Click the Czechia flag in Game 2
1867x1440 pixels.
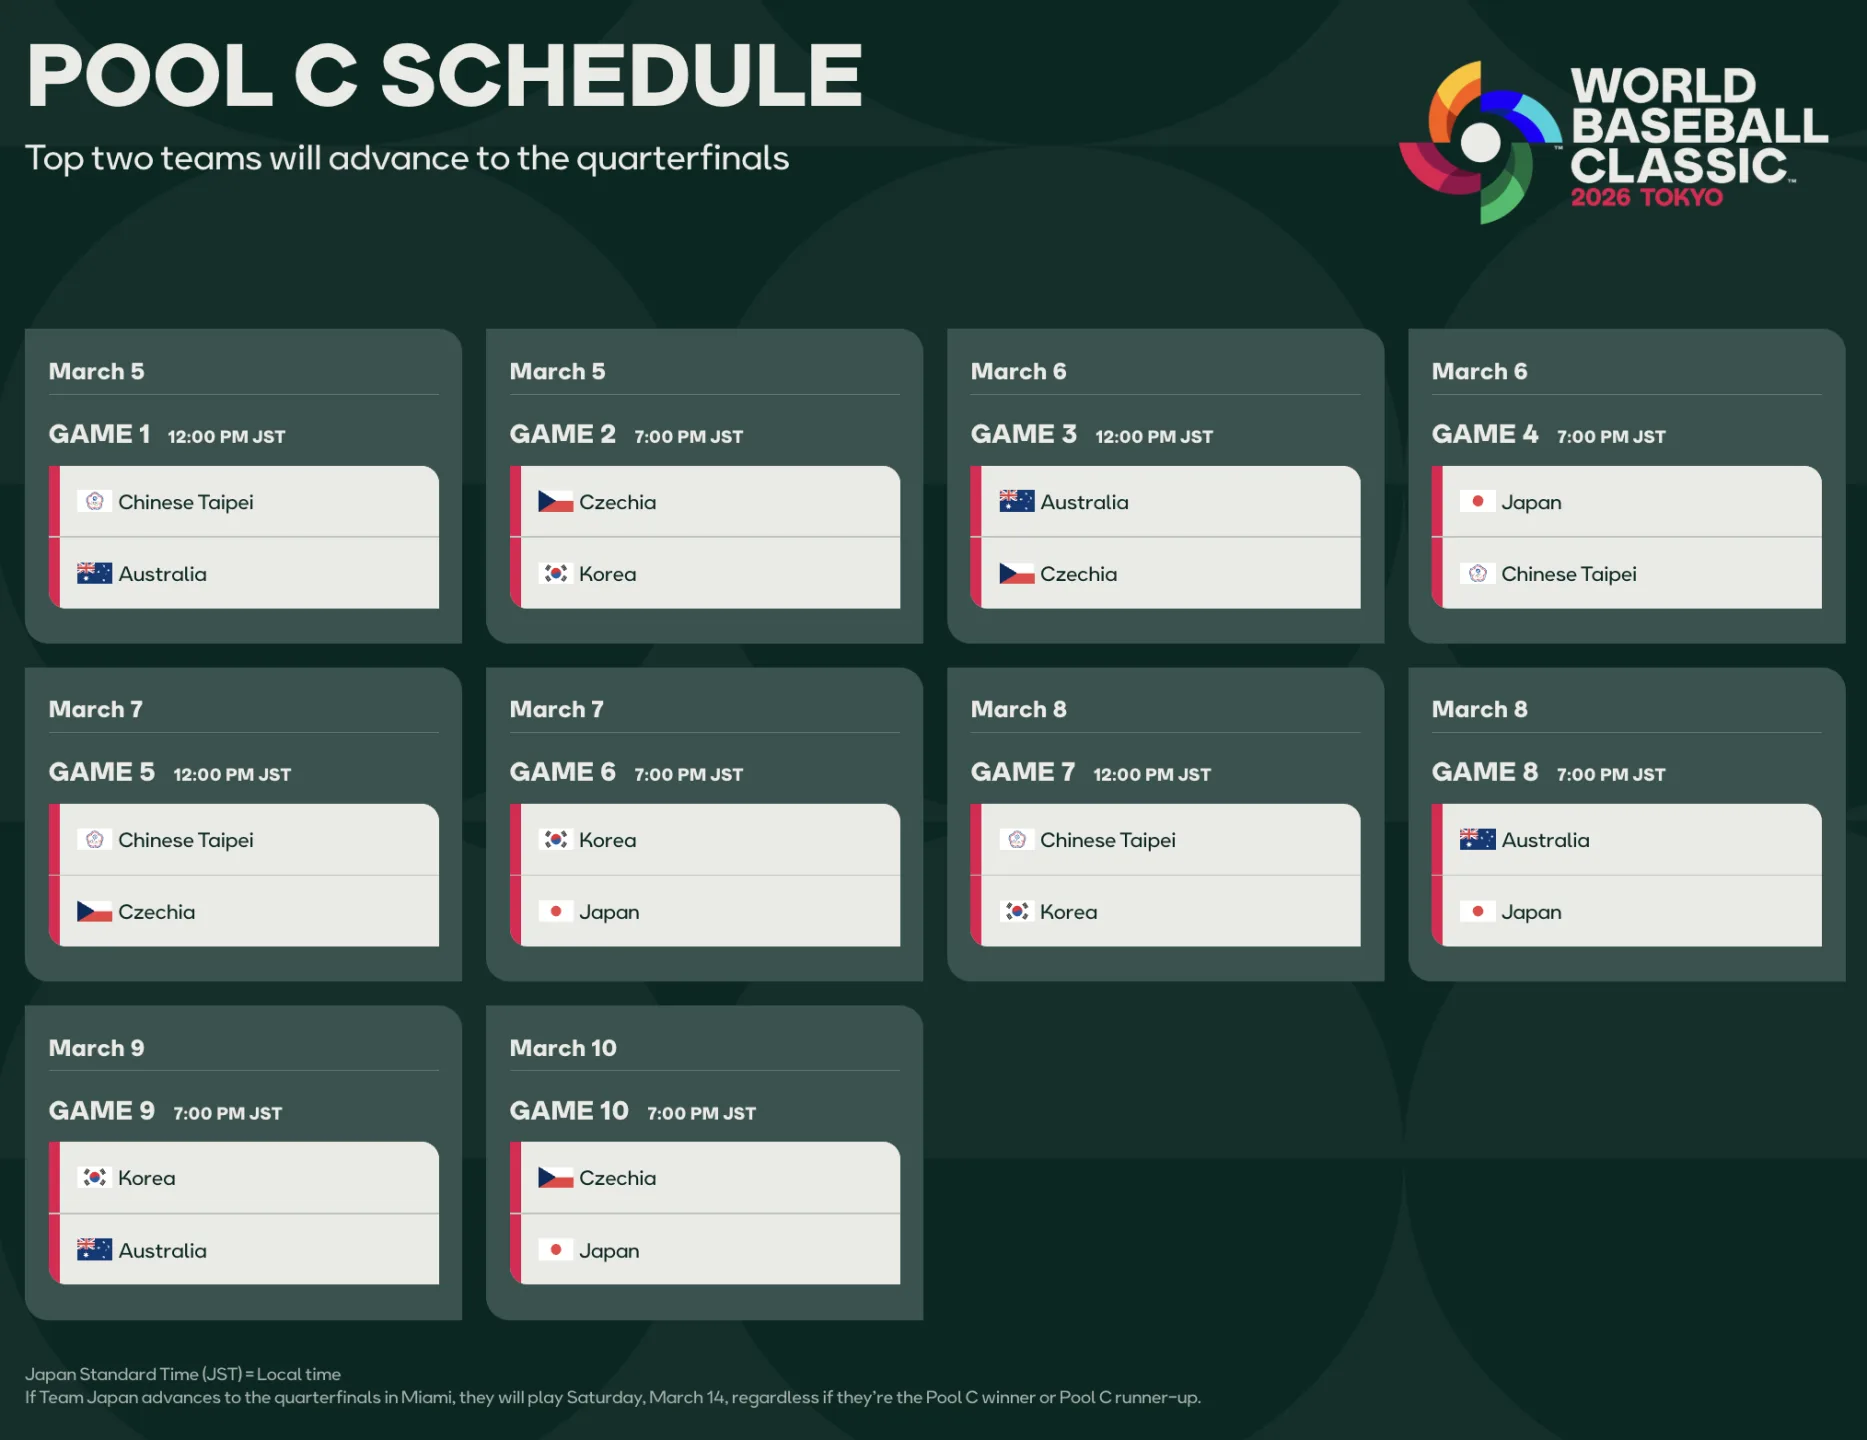point(555,501)
